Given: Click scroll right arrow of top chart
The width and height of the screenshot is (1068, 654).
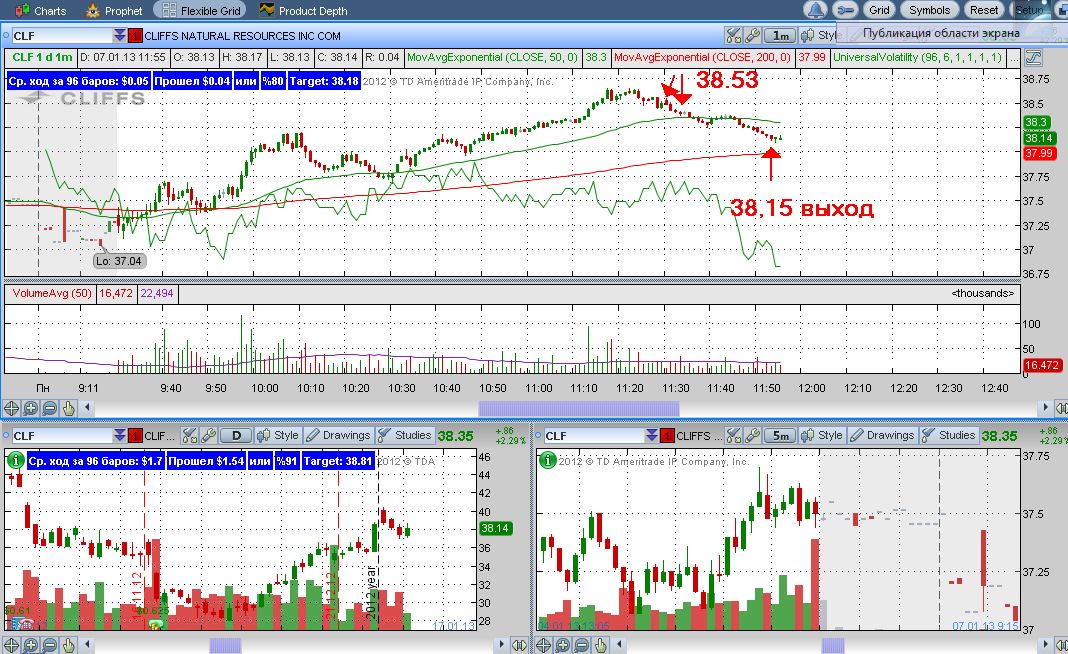Looking at the screenshot, I should pyautogui.click(x=1046, y=408).
